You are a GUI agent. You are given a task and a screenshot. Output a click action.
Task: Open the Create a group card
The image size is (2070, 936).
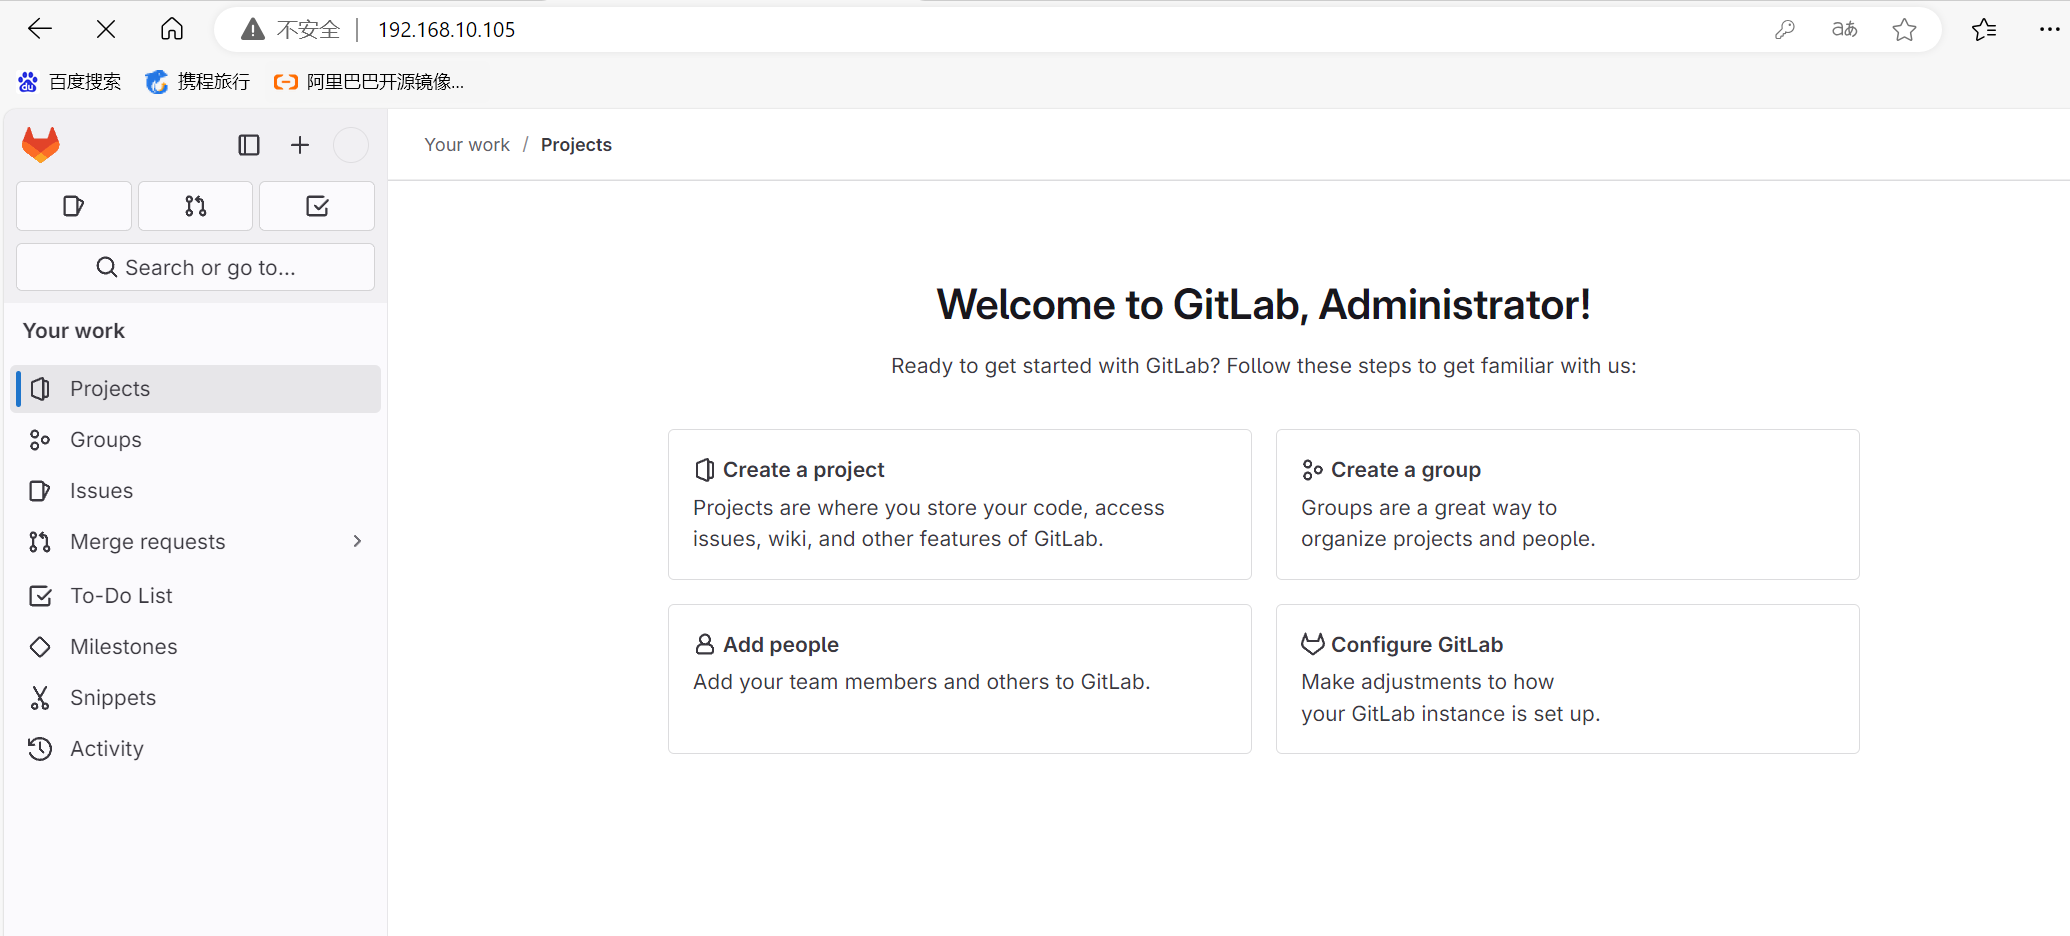click(x=1568, y=504)
